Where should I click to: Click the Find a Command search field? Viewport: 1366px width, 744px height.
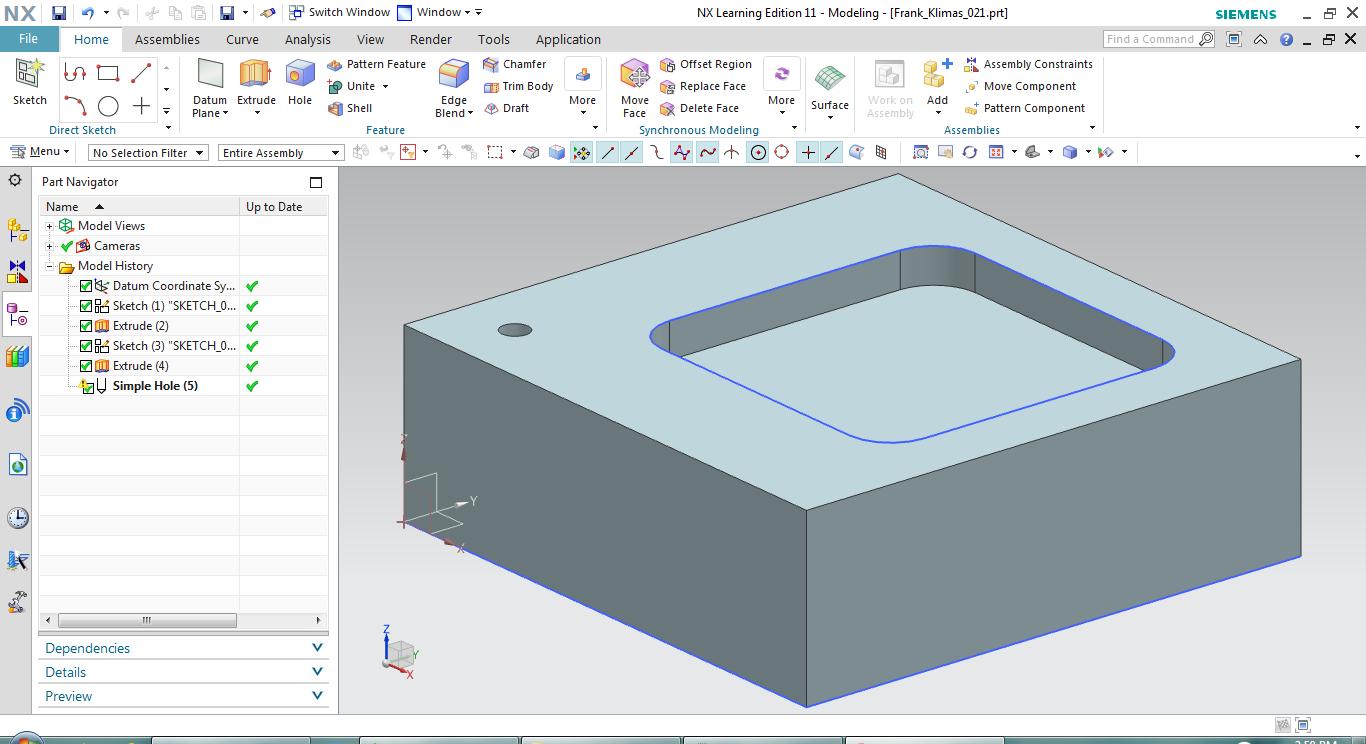coord(1150,39)
